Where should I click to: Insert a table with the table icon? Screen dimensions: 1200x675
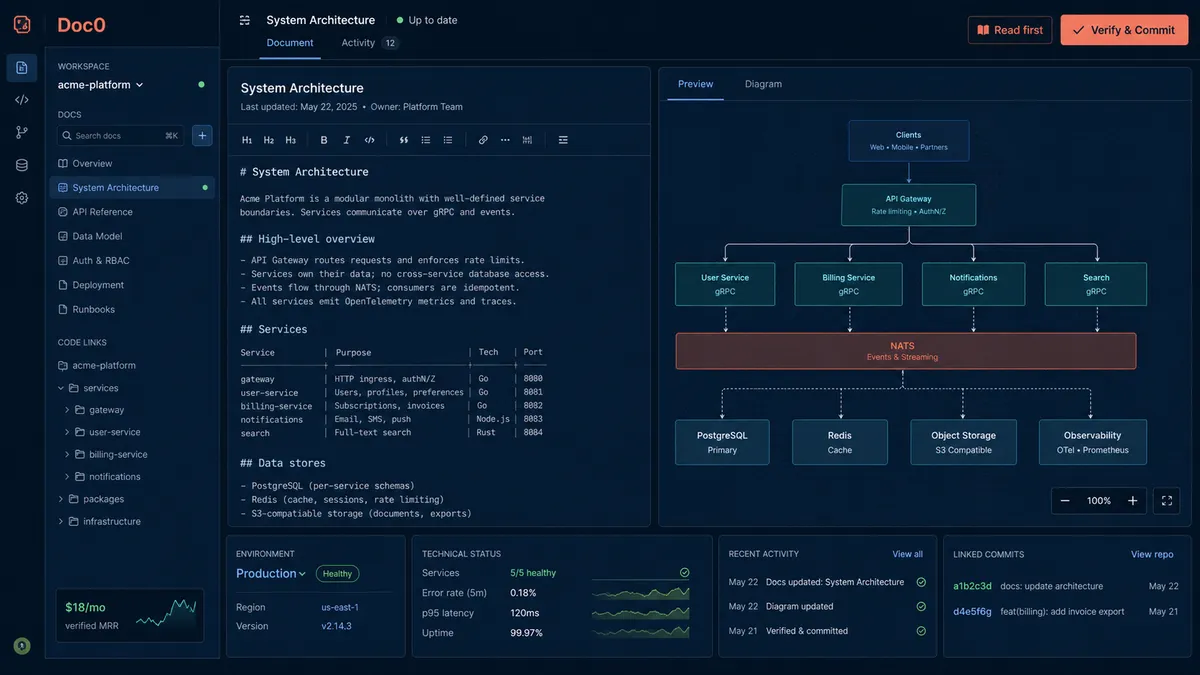point(527,140)
